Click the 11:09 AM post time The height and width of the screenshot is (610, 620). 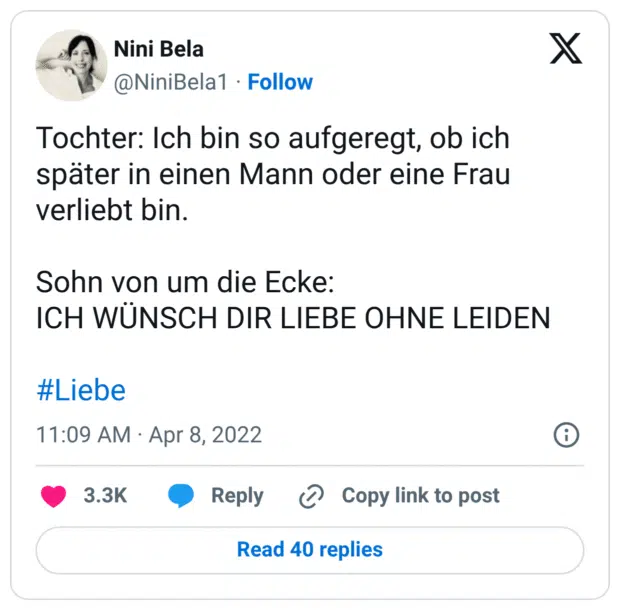coord(83,435)
